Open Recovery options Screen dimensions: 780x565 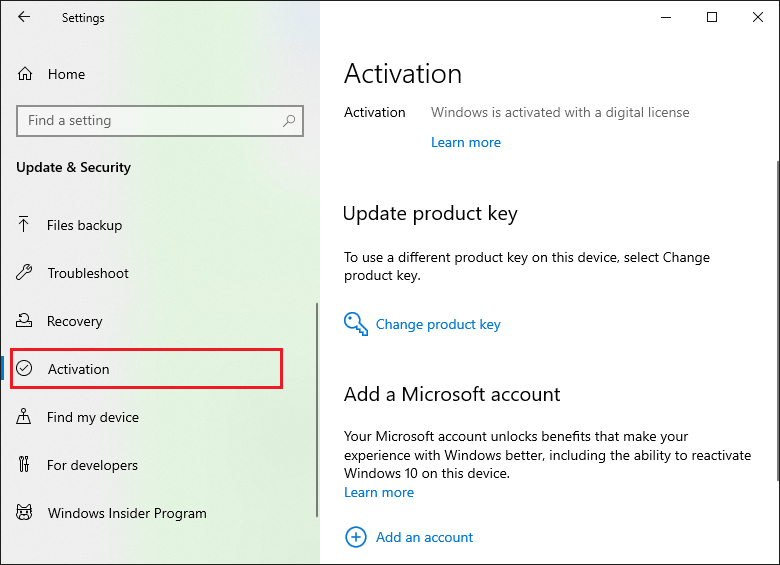click(75, 321)
